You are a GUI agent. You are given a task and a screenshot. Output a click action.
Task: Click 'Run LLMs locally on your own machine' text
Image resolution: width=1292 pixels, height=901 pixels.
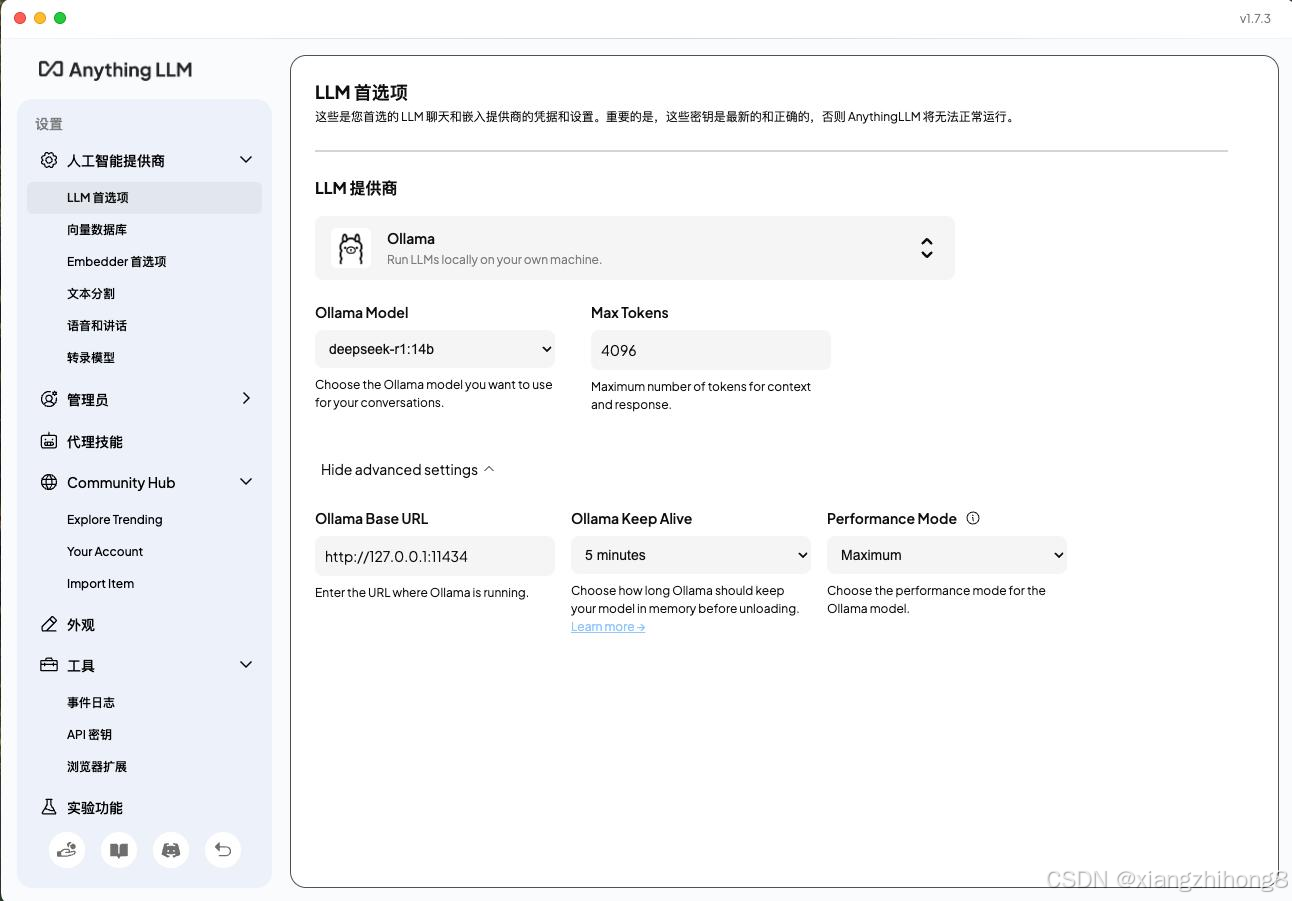pyautogui.click(x=494, y=260)
